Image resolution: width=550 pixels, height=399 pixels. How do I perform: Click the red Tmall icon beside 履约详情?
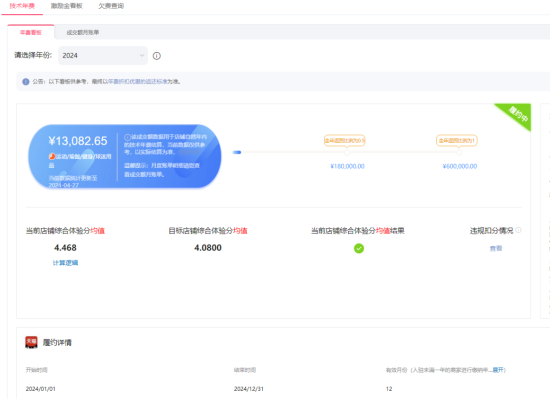click(31, 342)
